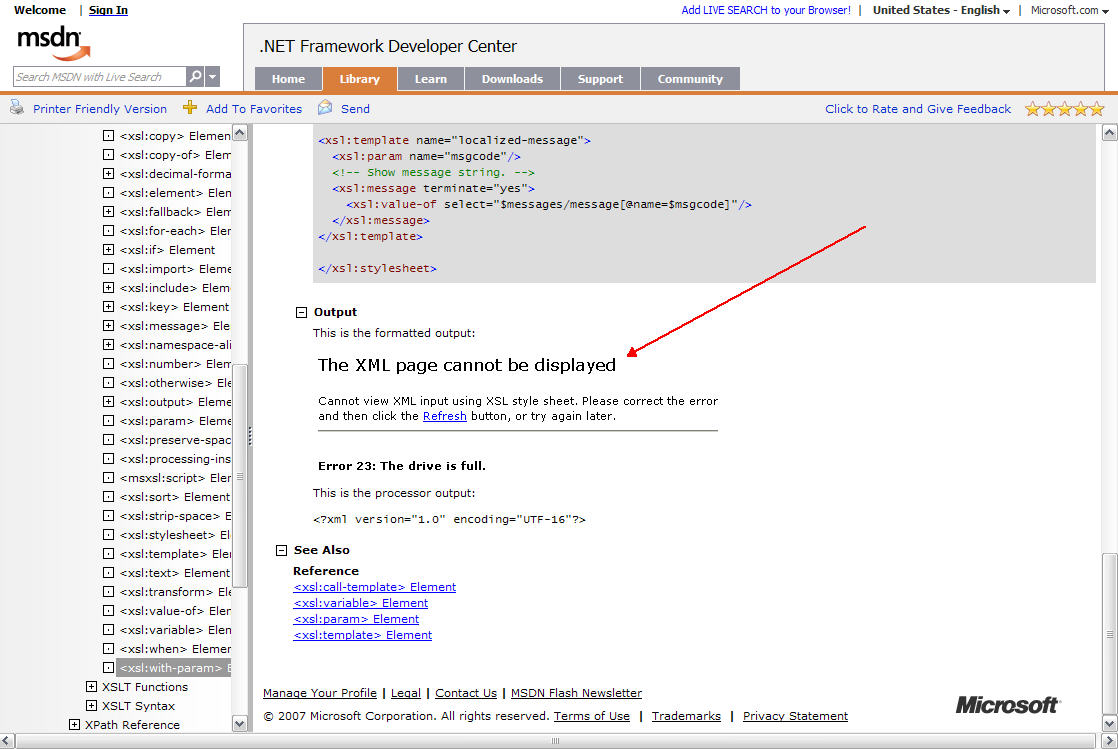1118x749 pixels.
Task: Expand the XSLT Functions node
Action: [91, 687]
